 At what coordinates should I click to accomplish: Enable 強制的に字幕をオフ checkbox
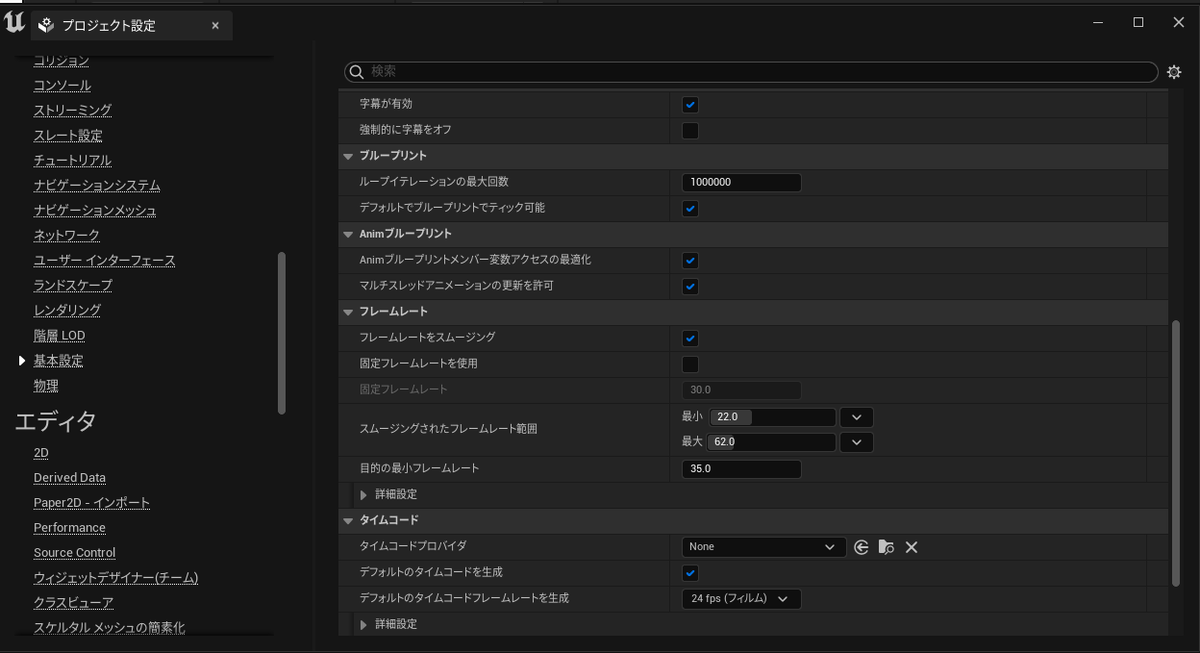click(x=690, y=130)
